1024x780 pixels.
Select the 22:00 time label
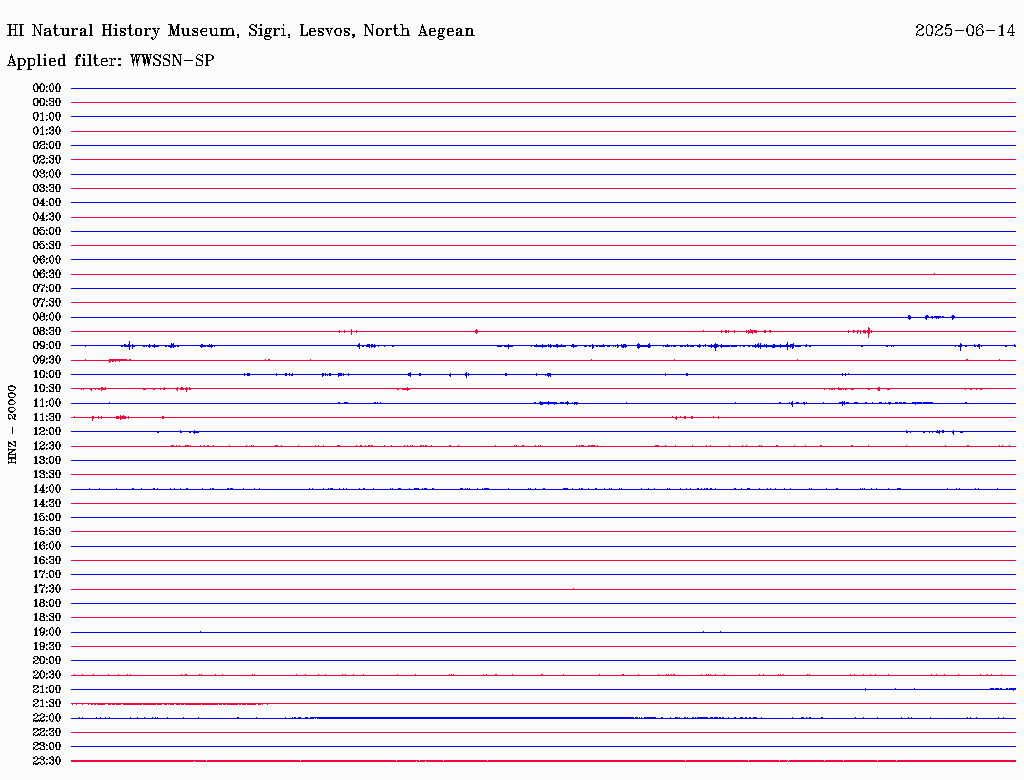[47, 718]
